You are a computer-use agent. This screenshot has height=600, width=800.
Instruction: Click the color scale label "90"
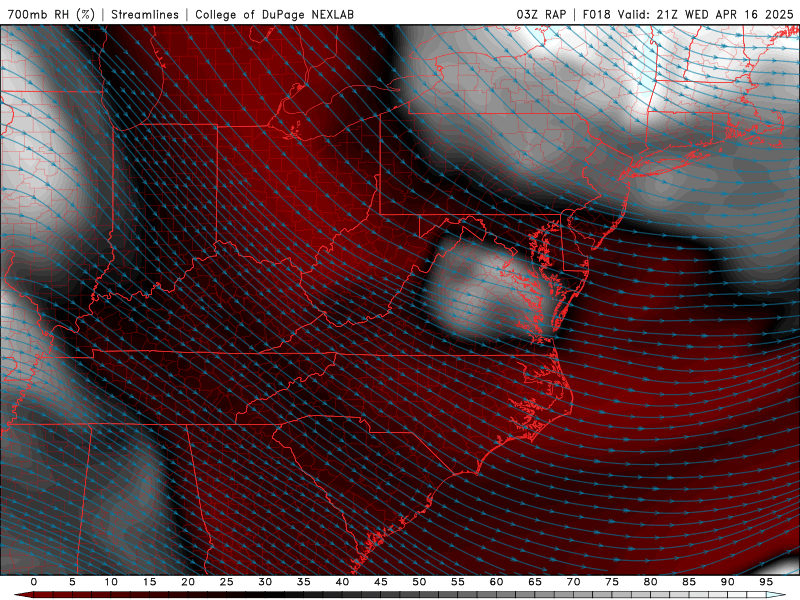point(727,582)
